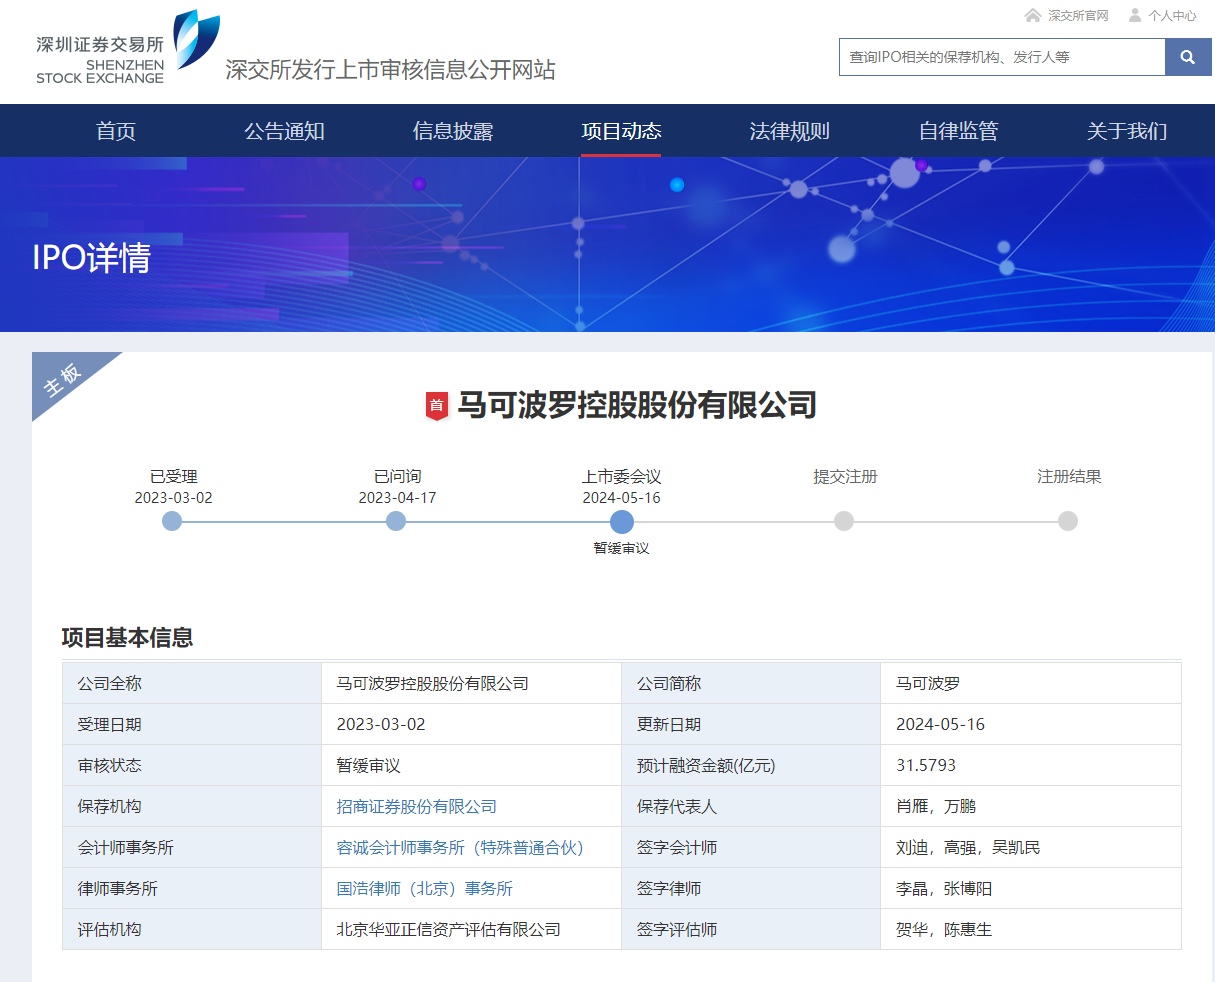Click the Shenzhen Stock Exchange logo

pyautogui.click(x=127, y=48)
